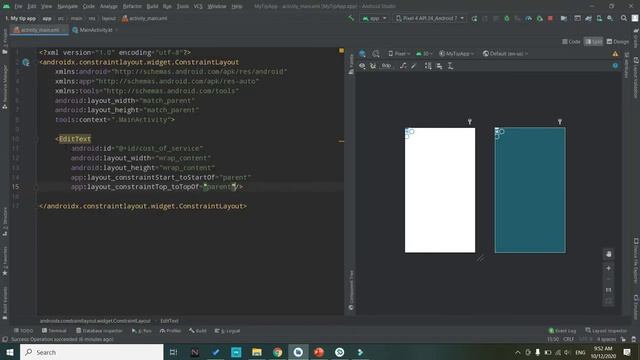The width and height of the screenshot is (640, 360).
Task: Switch to Design view mode
Action: click(x=618, y=42)
